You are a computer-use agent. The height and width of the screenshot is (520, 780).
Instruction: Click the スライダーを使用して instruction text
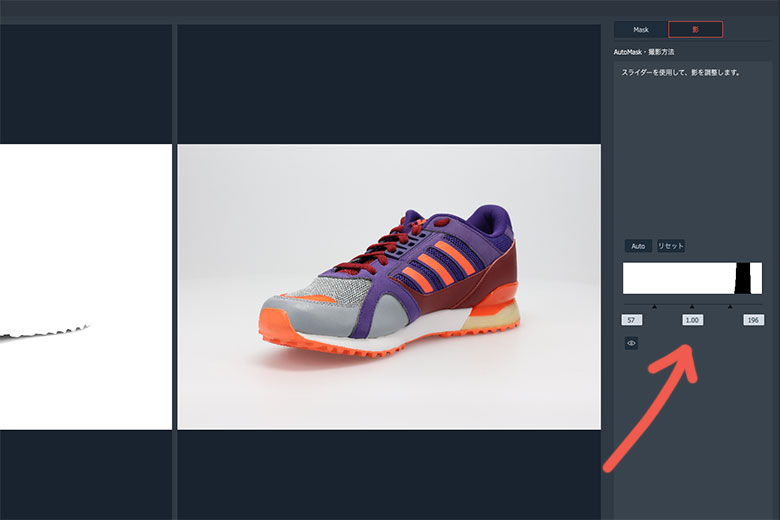click(680, 72)
